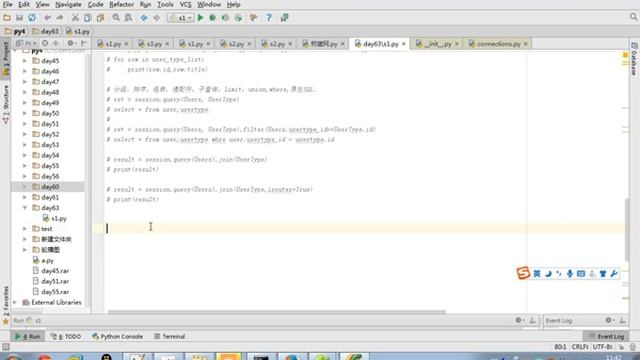This screenshot has height=360, width=640.
Task: Open the Project view selector dropdown
Action: (26, 43)
